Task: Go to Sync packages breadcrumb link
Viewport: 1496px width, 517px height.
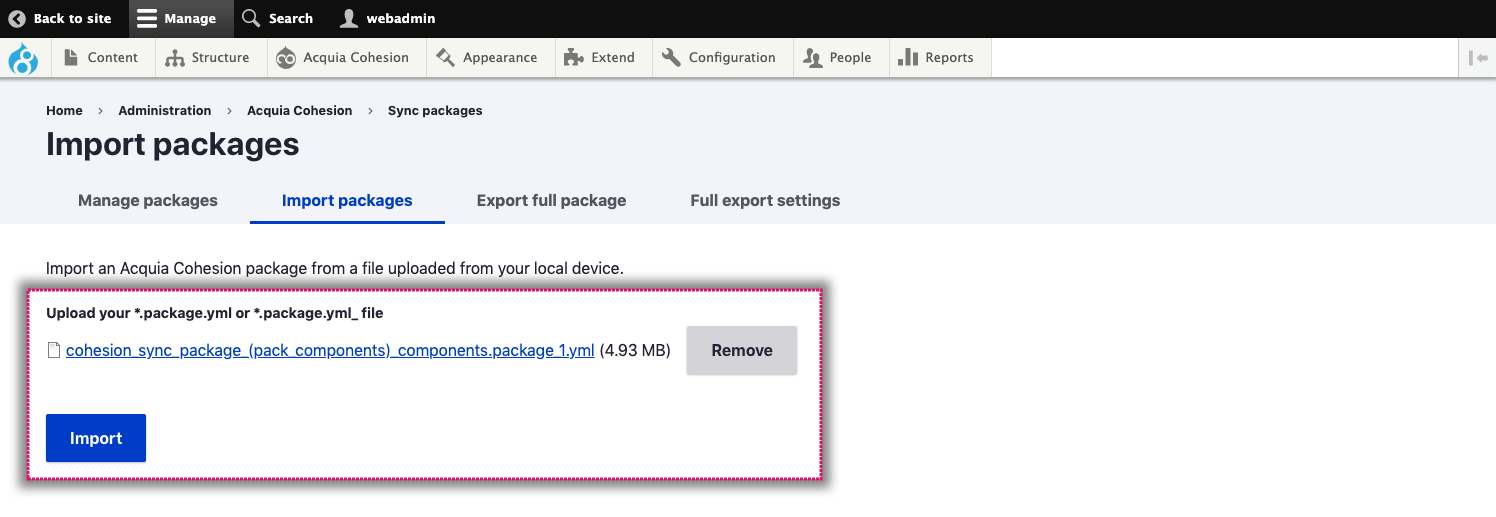Action: coord(435,111)
